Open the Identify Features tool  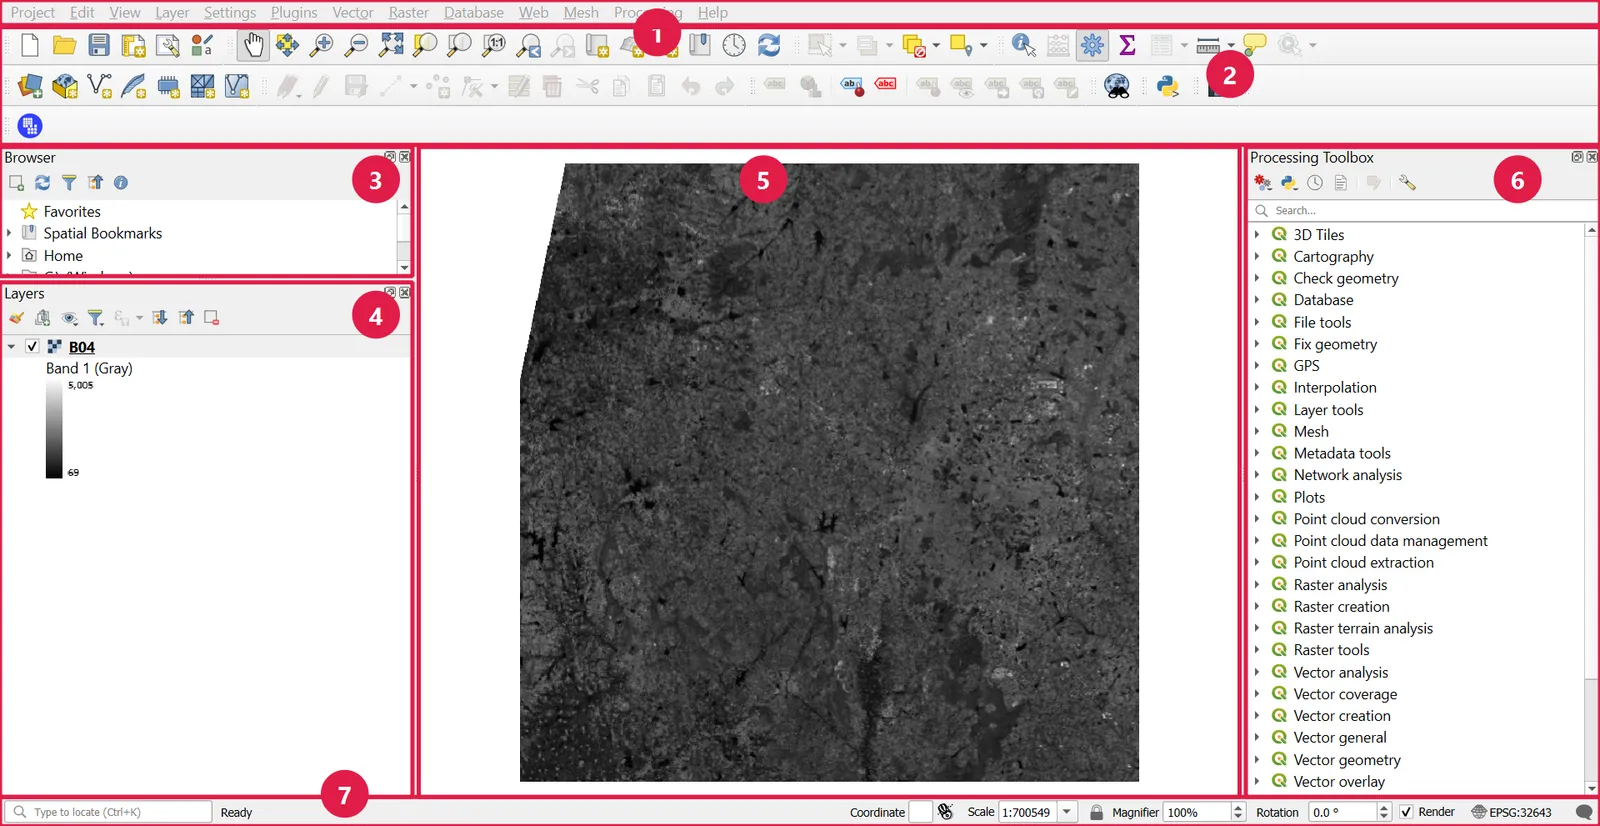point(1023,45)
